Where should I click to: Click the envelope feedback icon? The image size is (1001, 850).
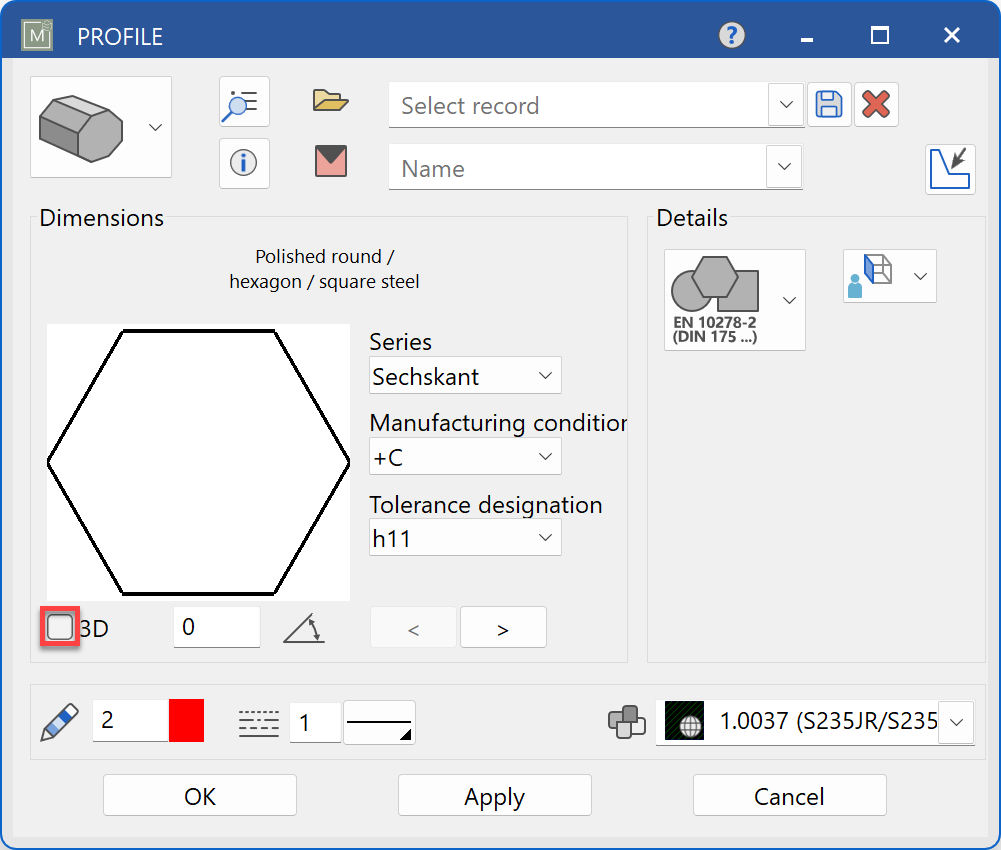click(x=330, y=161)
